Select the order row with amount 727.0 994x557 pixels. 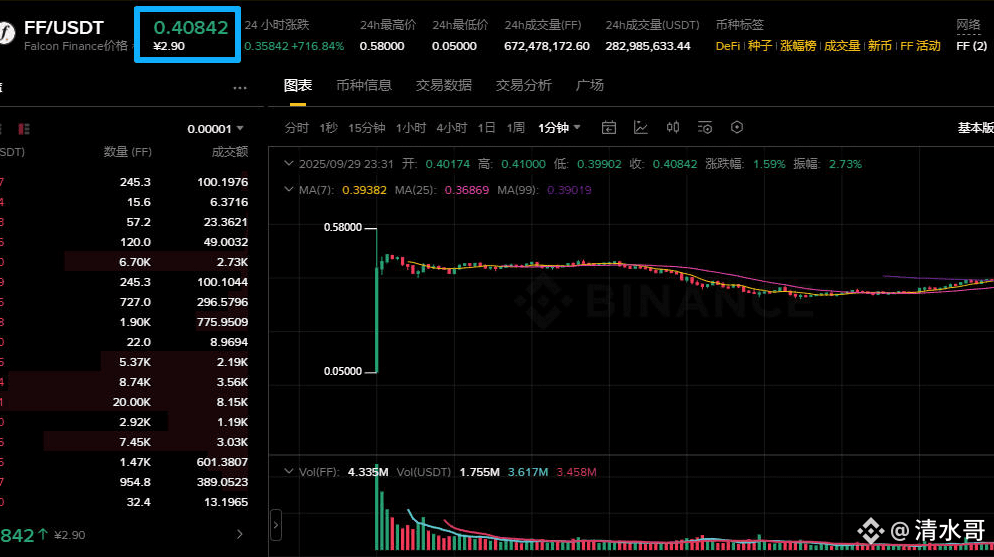pyautogui.click(x=124, y=302)
